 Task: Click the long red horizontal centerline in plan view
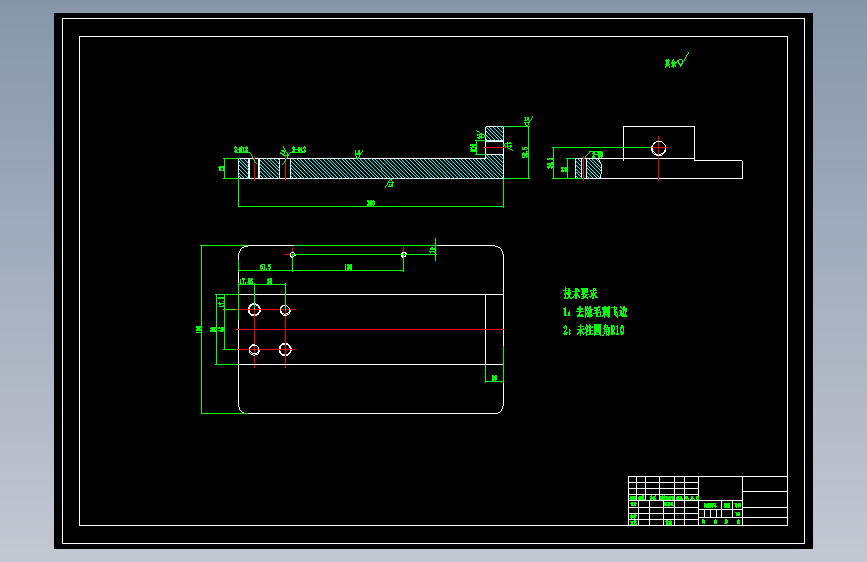369,330
